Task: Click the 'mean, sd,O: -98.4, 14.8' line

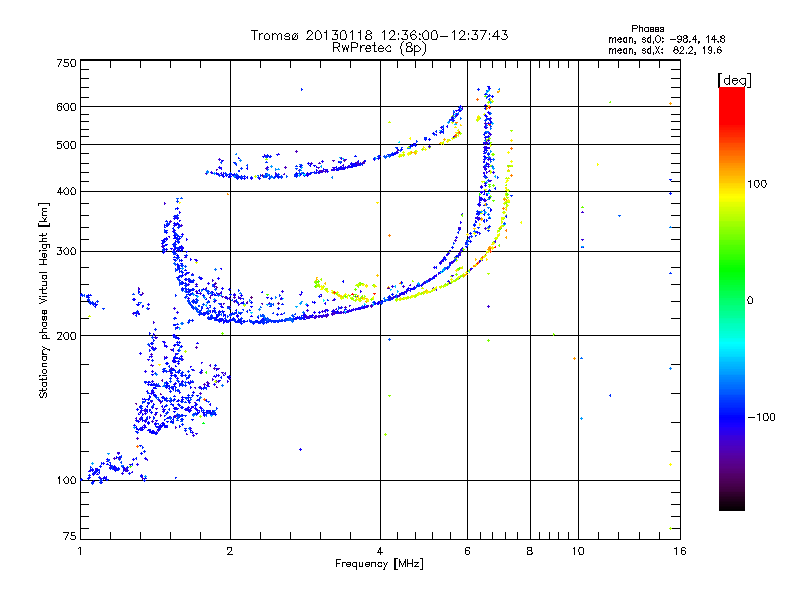Action: (x=666, y=39)
